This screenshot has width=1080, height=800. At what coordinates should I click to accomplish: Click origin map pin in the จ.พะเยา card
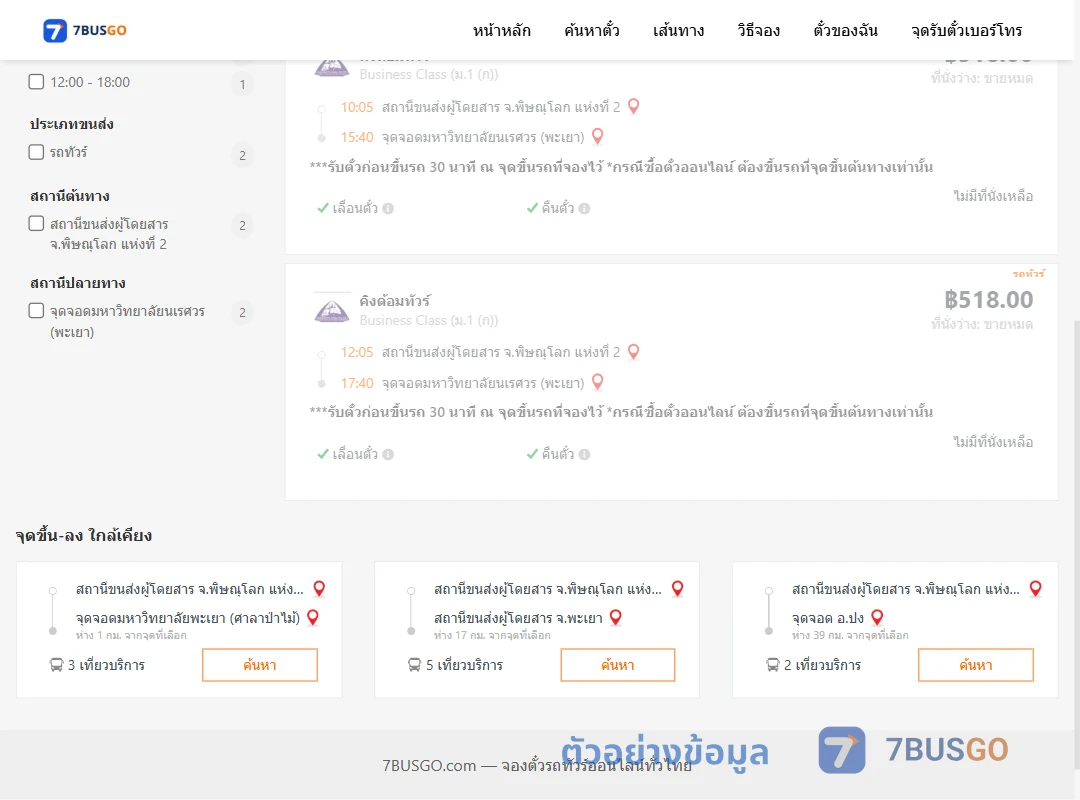(678, 588)
